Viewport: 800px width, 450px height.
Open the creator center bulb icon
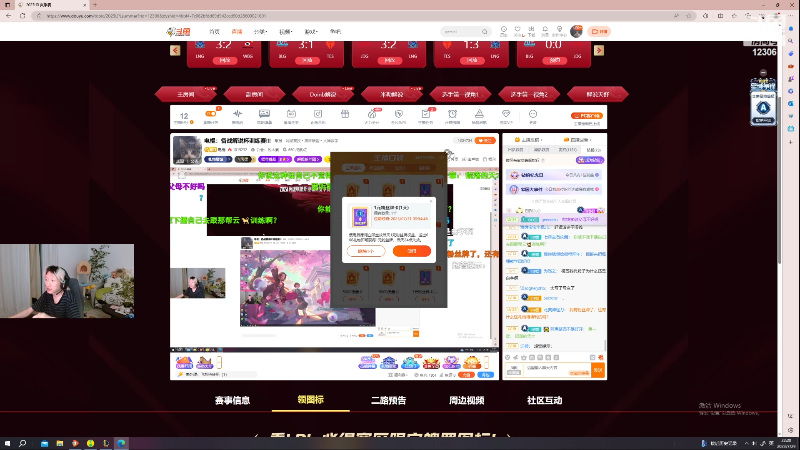pyautogui.click(x=559, y=31)
